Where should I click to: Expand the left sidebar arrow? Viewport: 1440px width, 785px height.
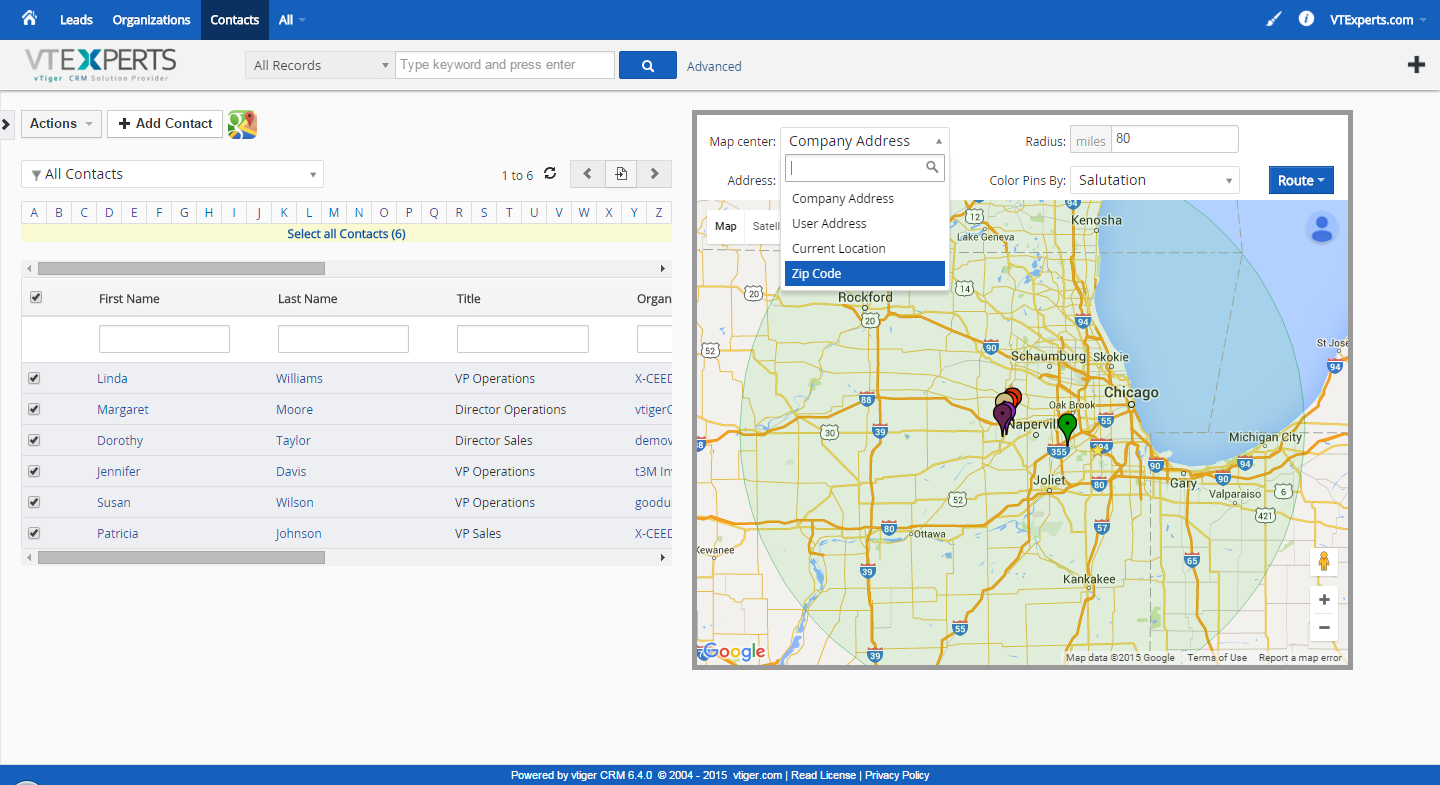6,124
